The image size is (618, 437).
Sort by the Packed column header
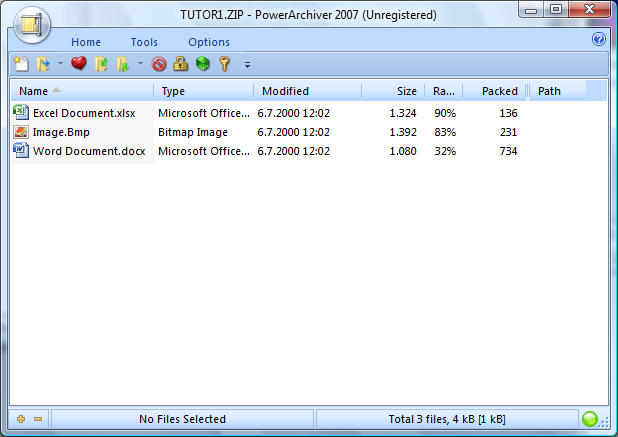[494, 91]
